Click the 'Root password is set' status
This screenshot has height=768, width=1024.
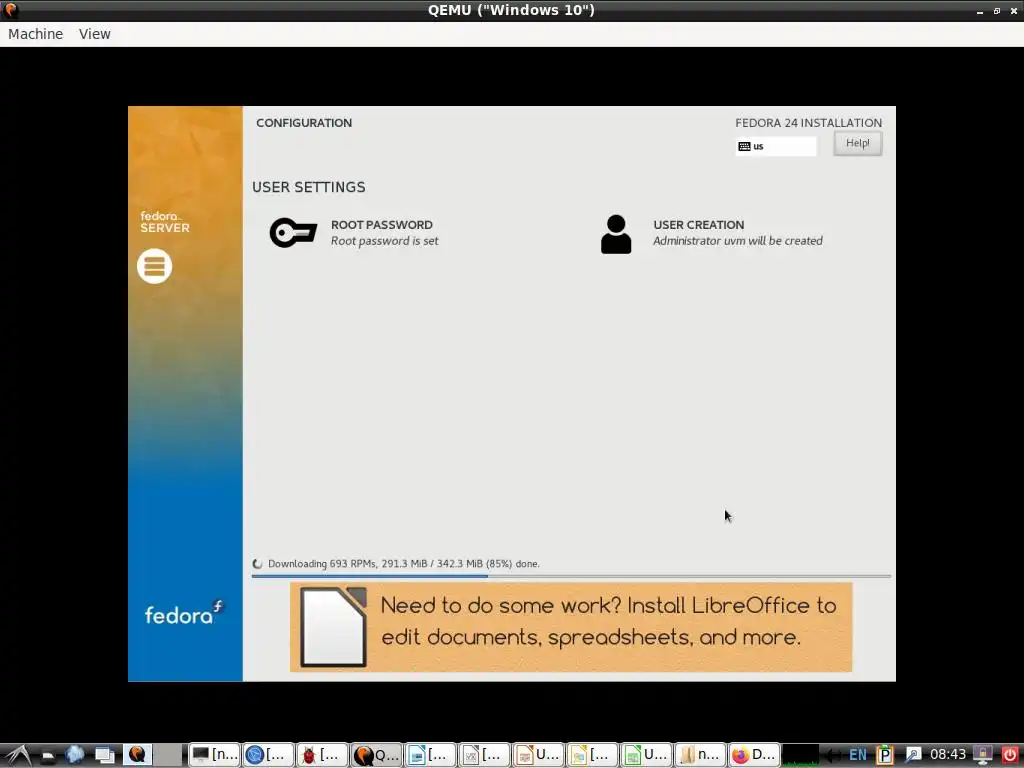(385, 241)
